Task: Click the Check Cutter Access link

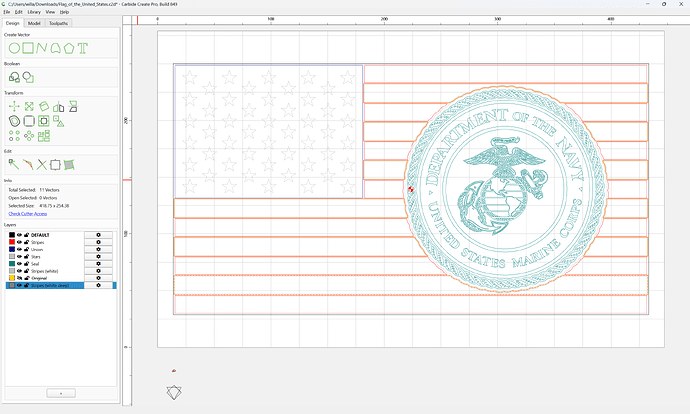Action: pyautogui.click(x=28, y=214)
